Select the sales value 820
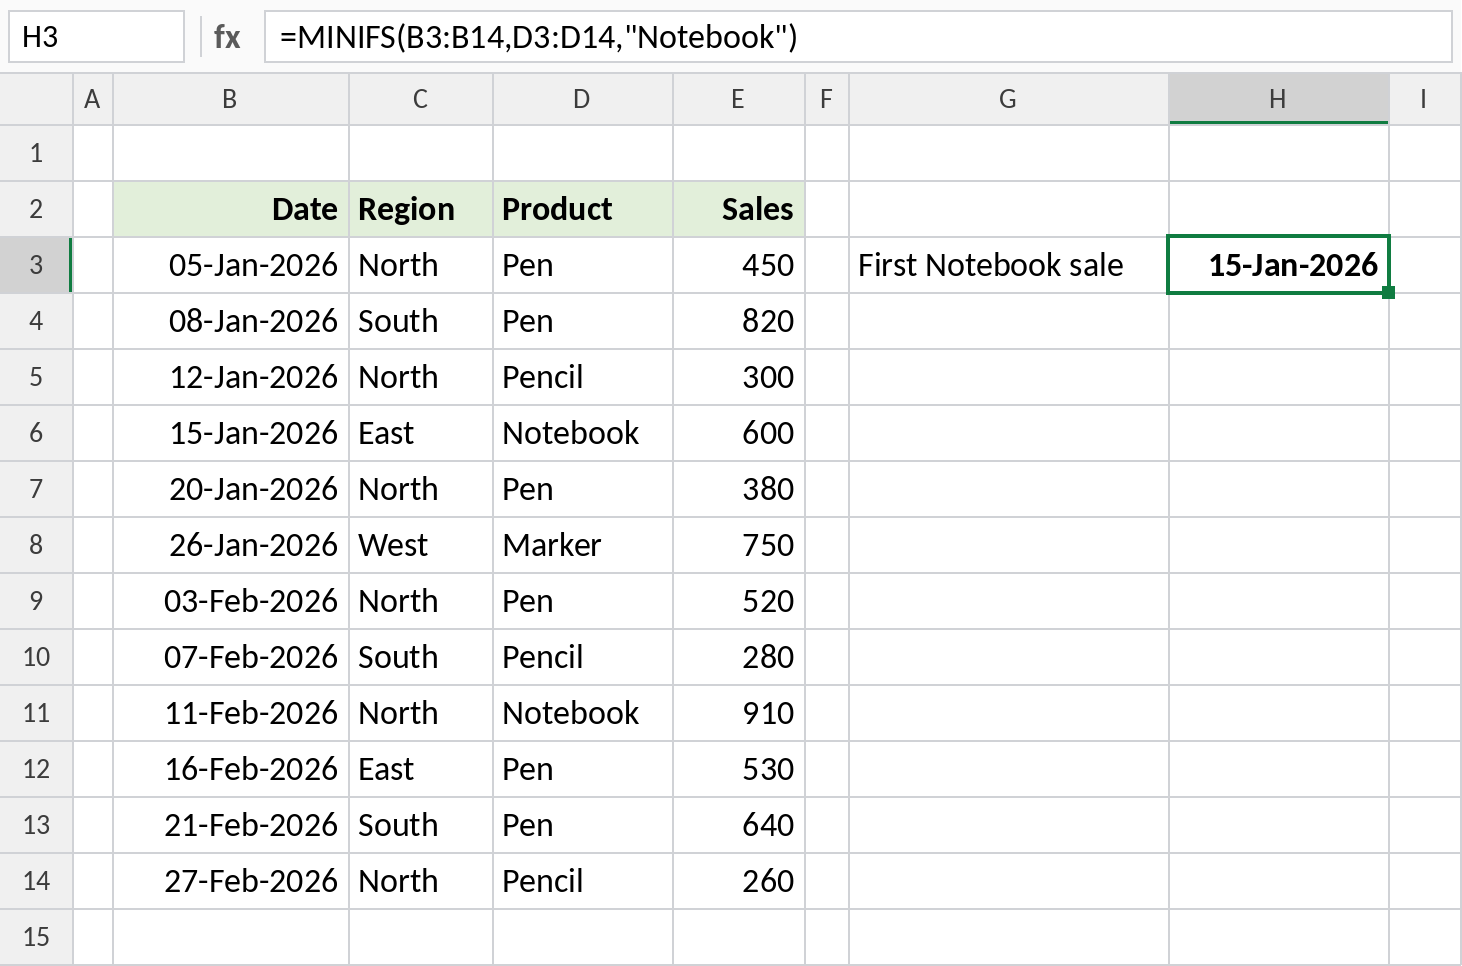 739,321
